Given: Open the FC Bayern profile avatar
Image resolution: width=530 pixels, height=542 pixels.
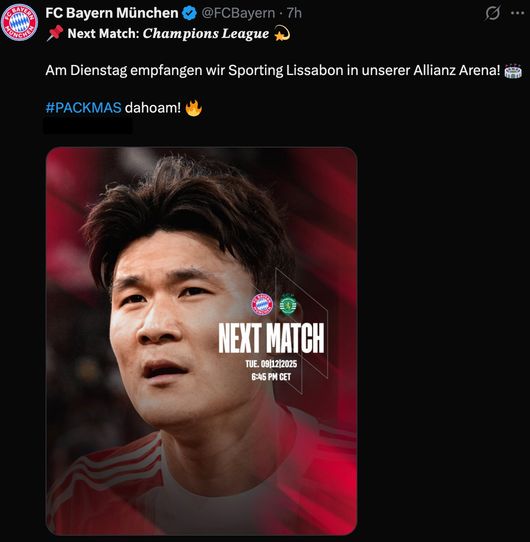Looking at the screenshot, I should (19, 22).
